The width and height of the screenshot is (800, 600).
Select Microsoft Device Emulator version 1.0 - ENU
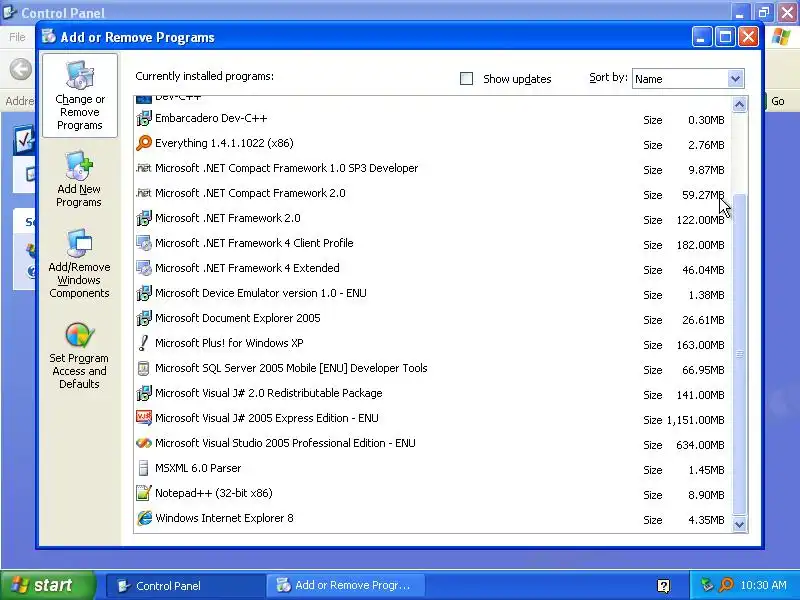433,294
